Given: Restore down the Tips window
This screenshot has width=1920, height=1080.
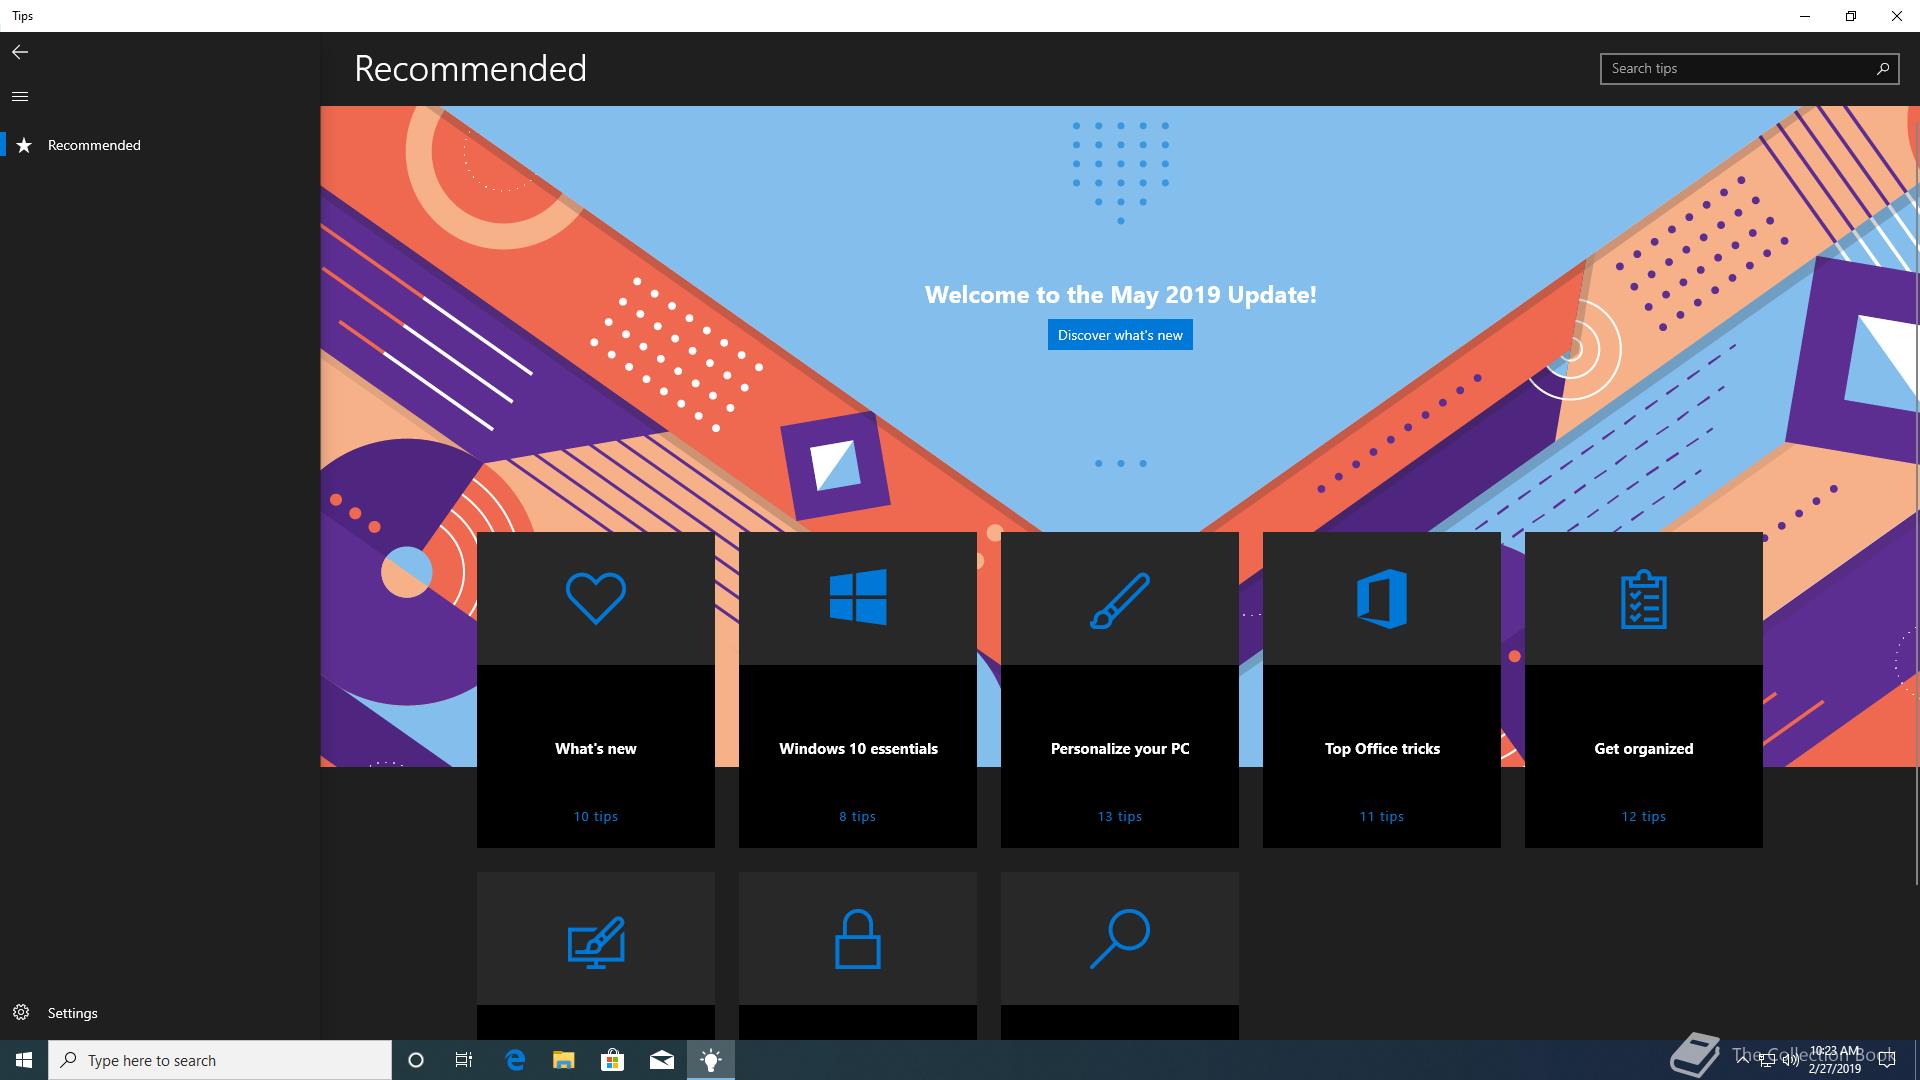Looking at the screenshot, I should 1851,16.
